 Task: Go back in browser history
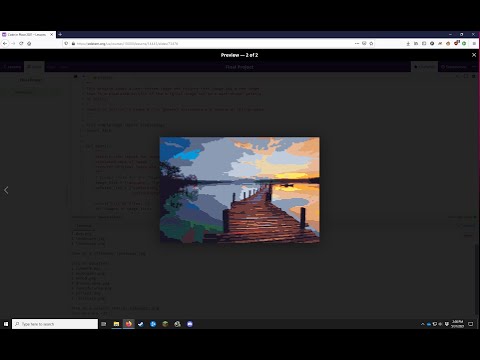pos(5,43)
